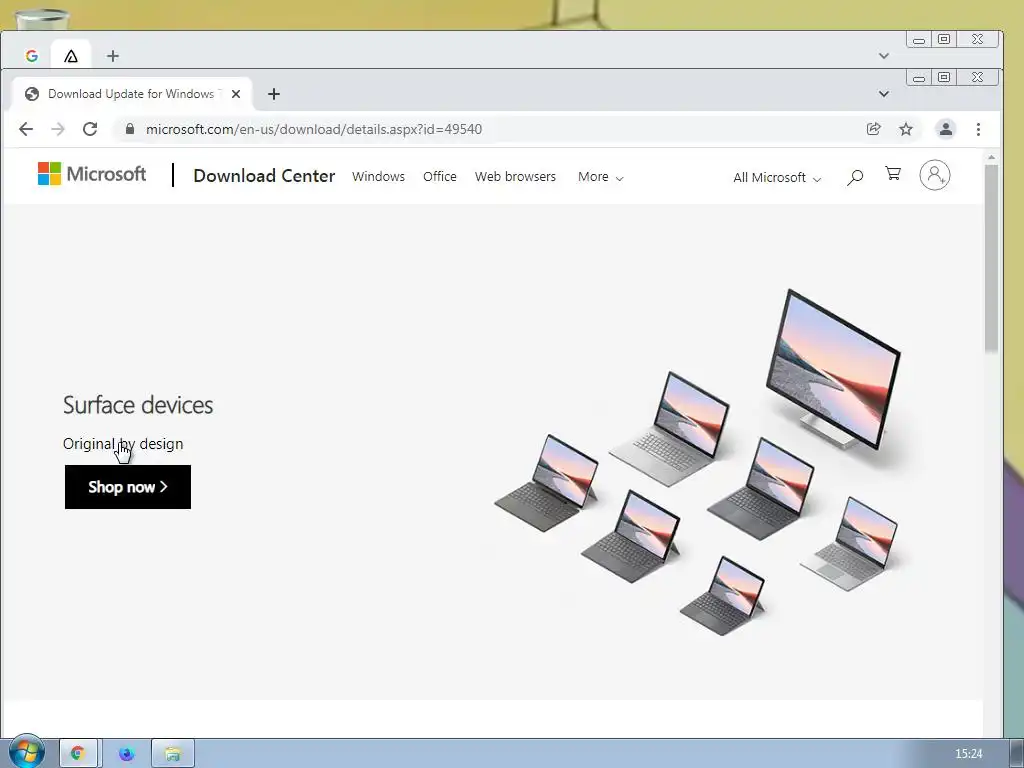This screenshot has width=1024, height=768.
Task: Open file explorer from the taskbar
Action: pos(172,753)
